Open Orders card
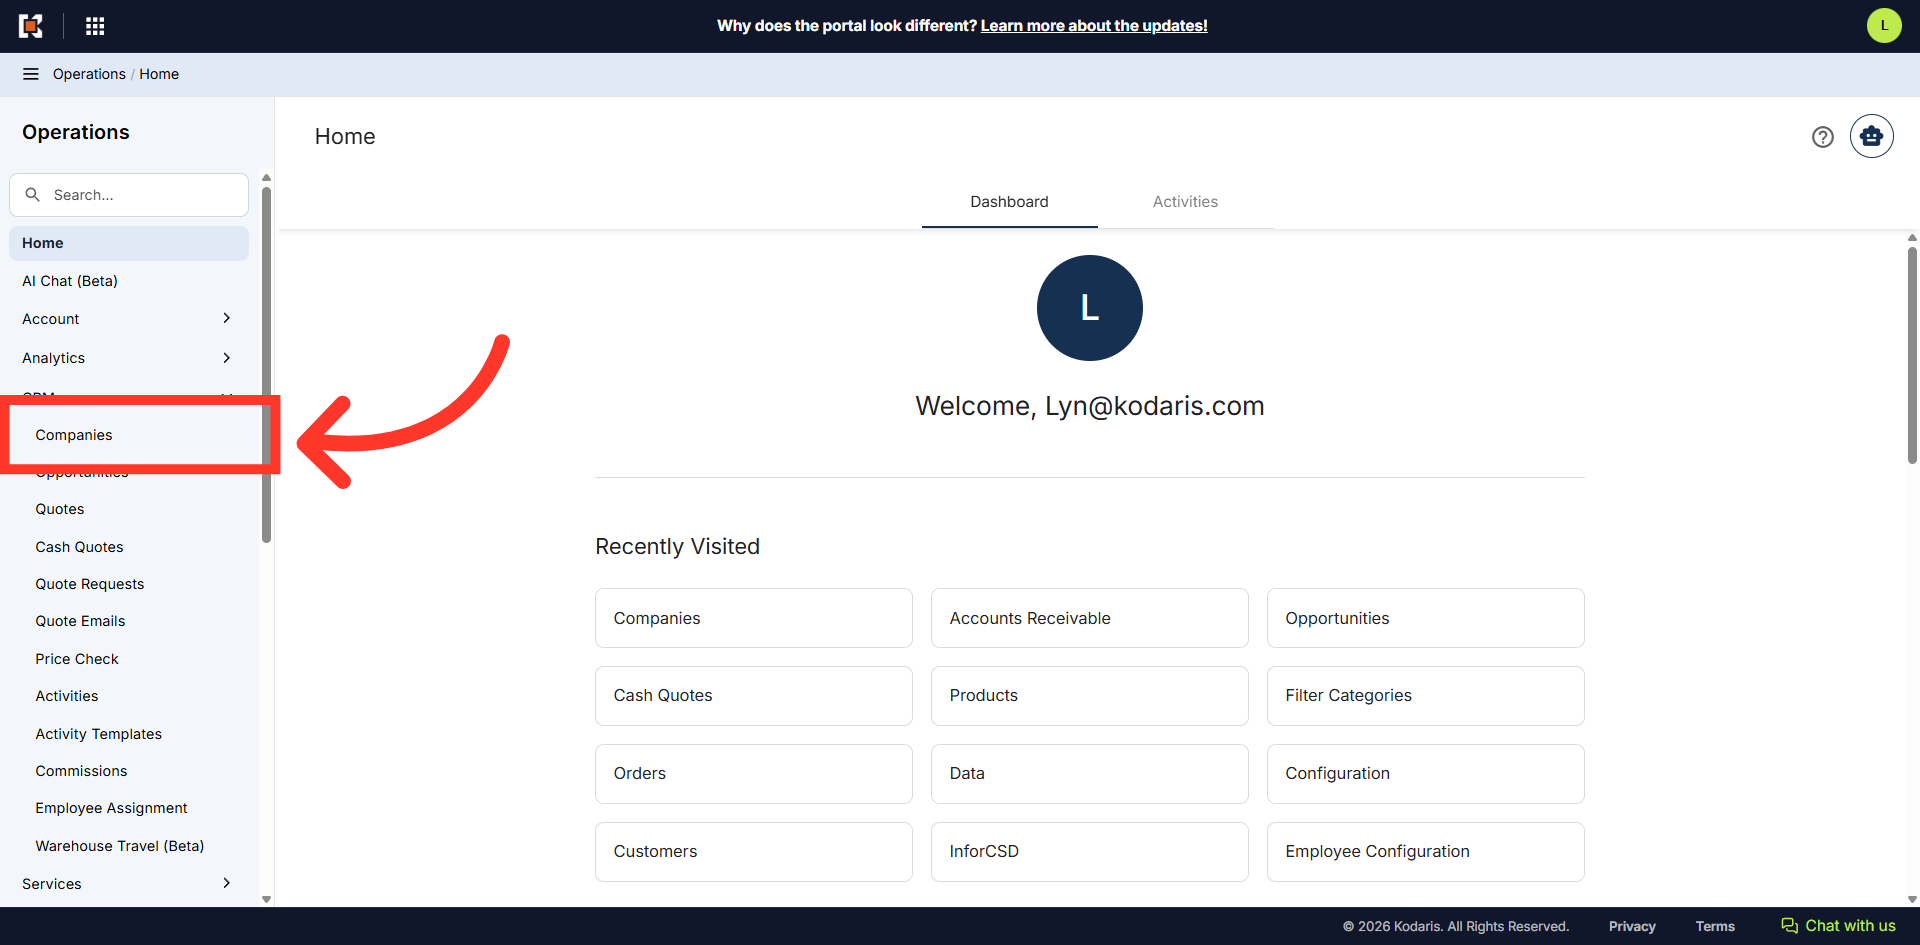The image size is (1920, 945). [754, 774]
